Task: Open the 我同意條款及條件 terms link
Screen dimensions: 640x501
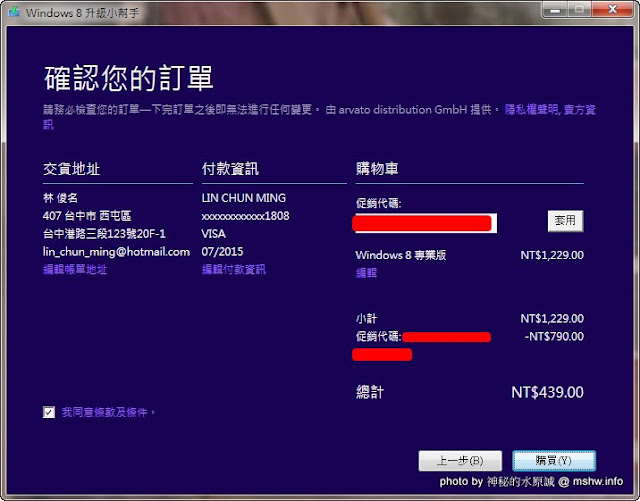Action: tap(109, 412)
